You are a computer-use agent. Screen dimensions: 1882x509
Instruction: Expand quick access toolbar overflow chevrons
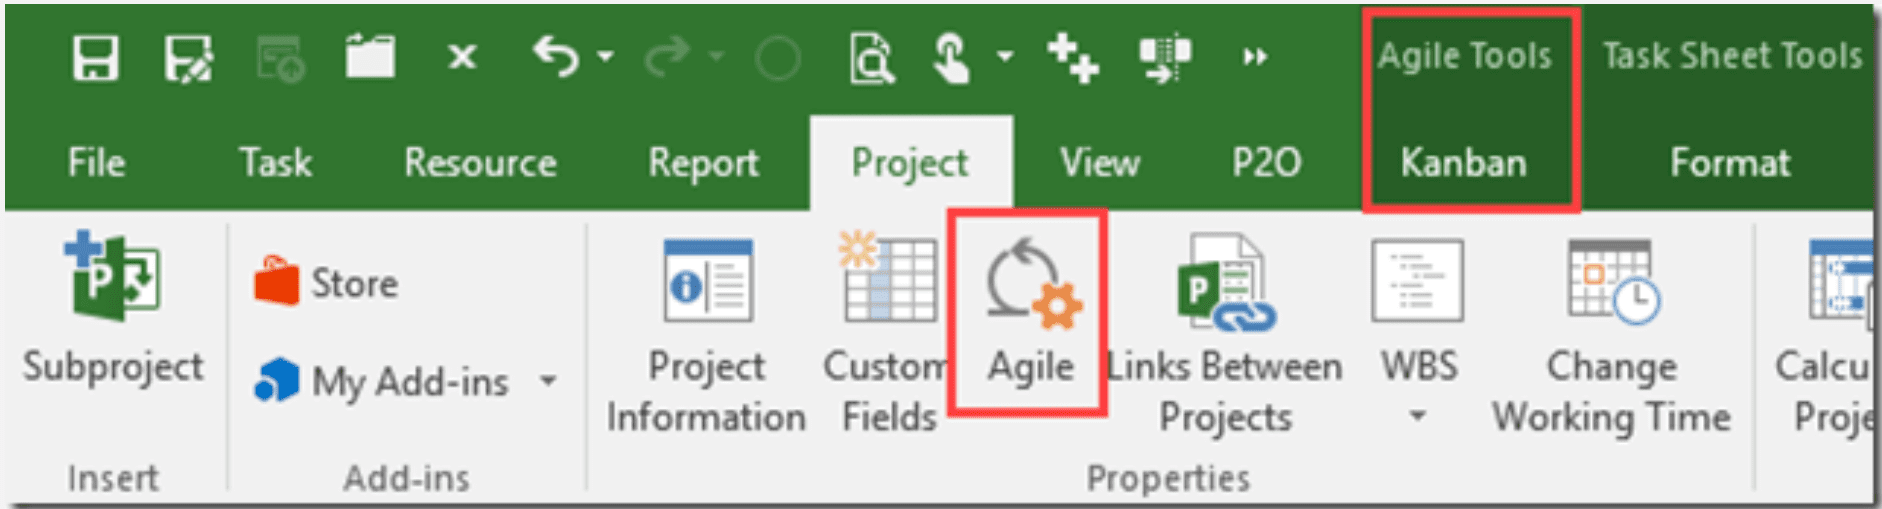[x=1255, y=57]
